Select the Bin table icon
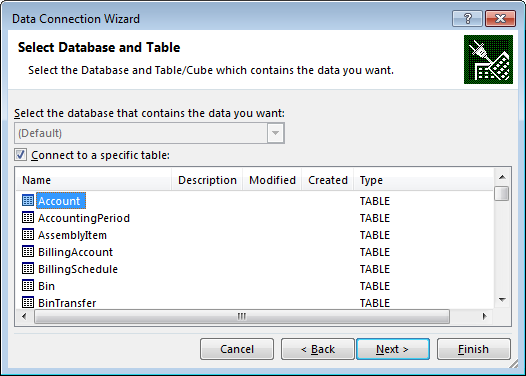Image resolution: width=526 pixels, height=376 pixels. pos(28,286)
